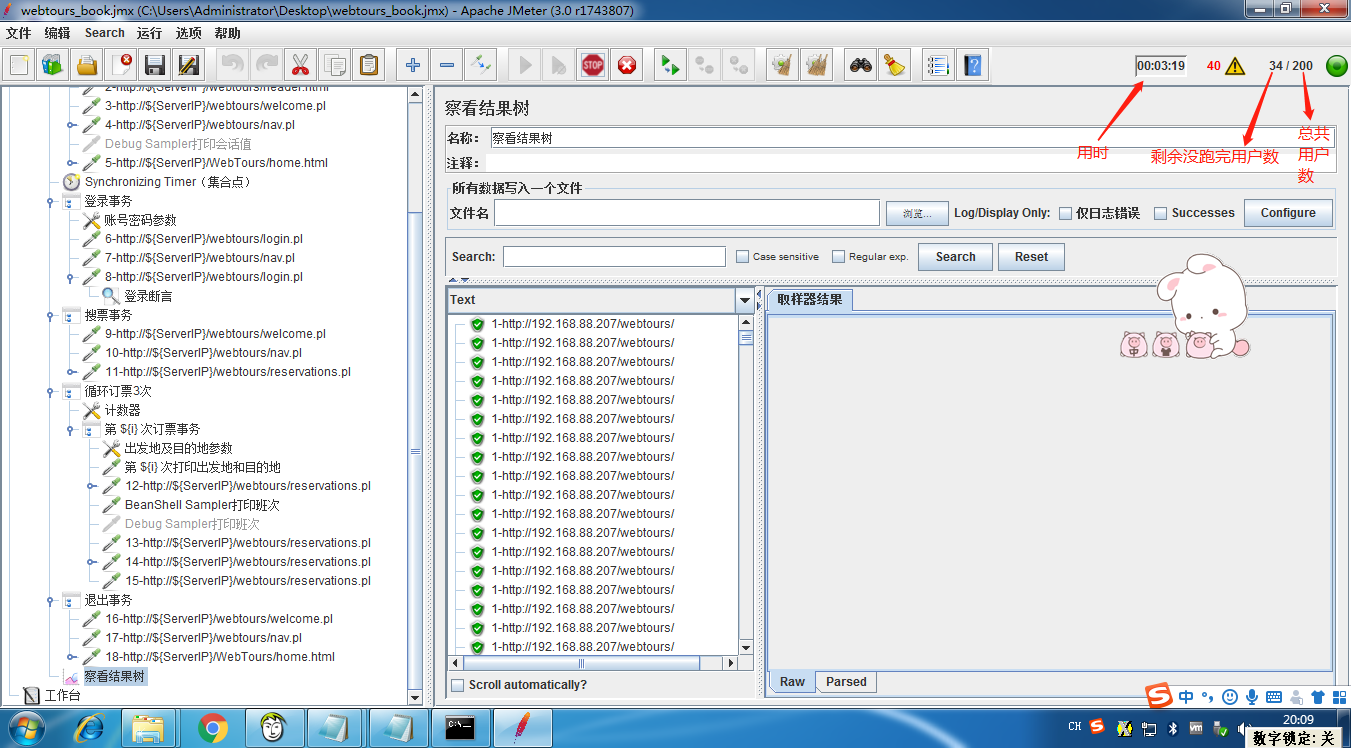The width and height of the screenshot is (1351, 748).
Task: Open the Function Helper list icon
Action: (937, 66)
